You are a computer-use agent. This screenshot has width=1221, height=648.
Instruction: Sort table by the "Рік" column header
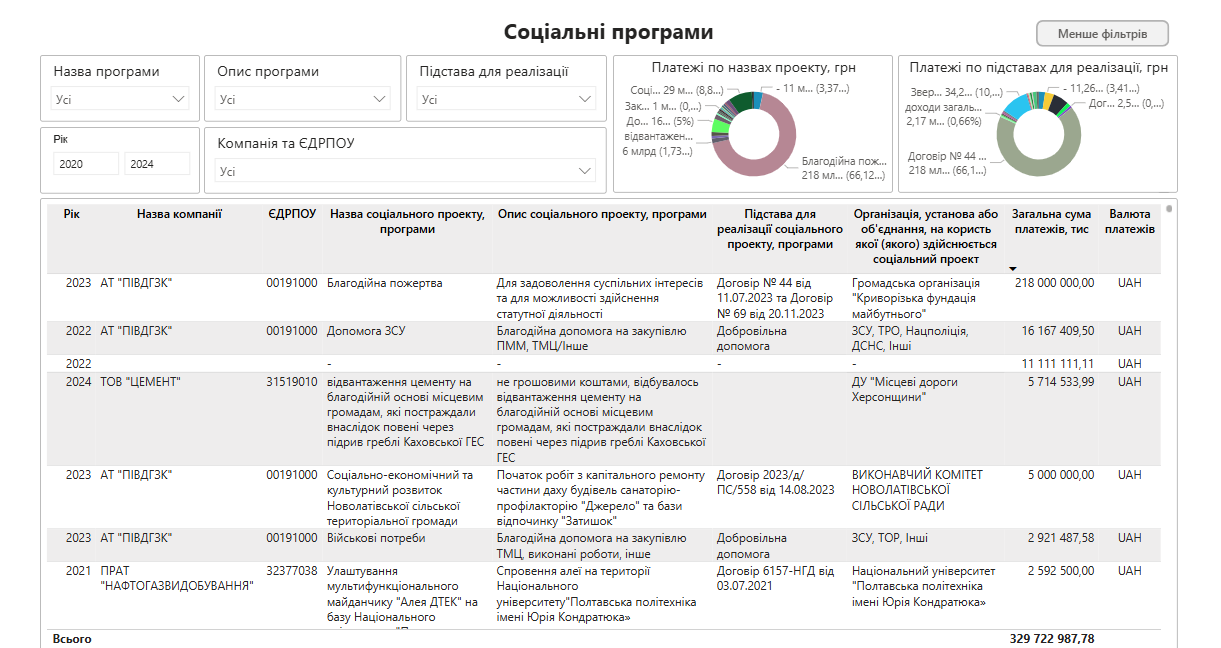[71, 214]
